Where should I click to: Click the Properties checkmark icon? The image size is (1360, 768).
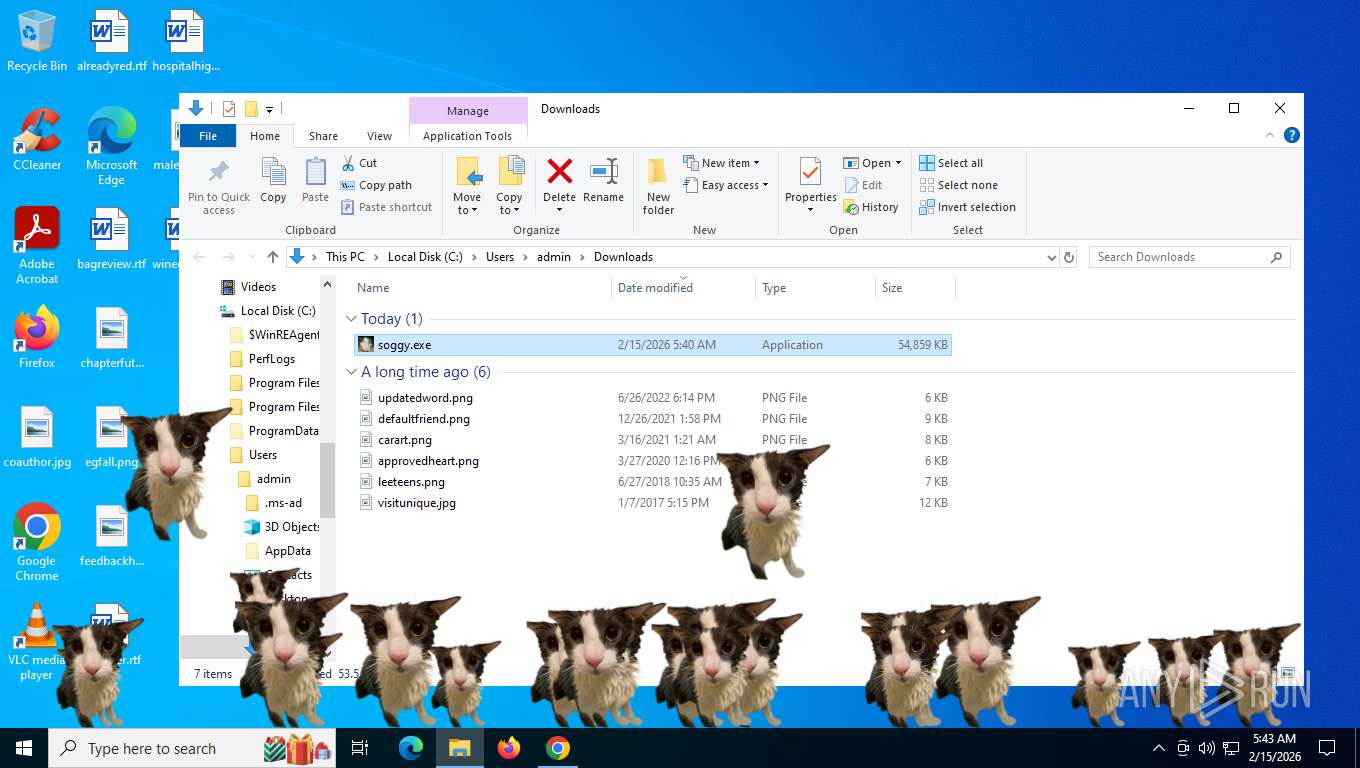(x=810, y=171)
